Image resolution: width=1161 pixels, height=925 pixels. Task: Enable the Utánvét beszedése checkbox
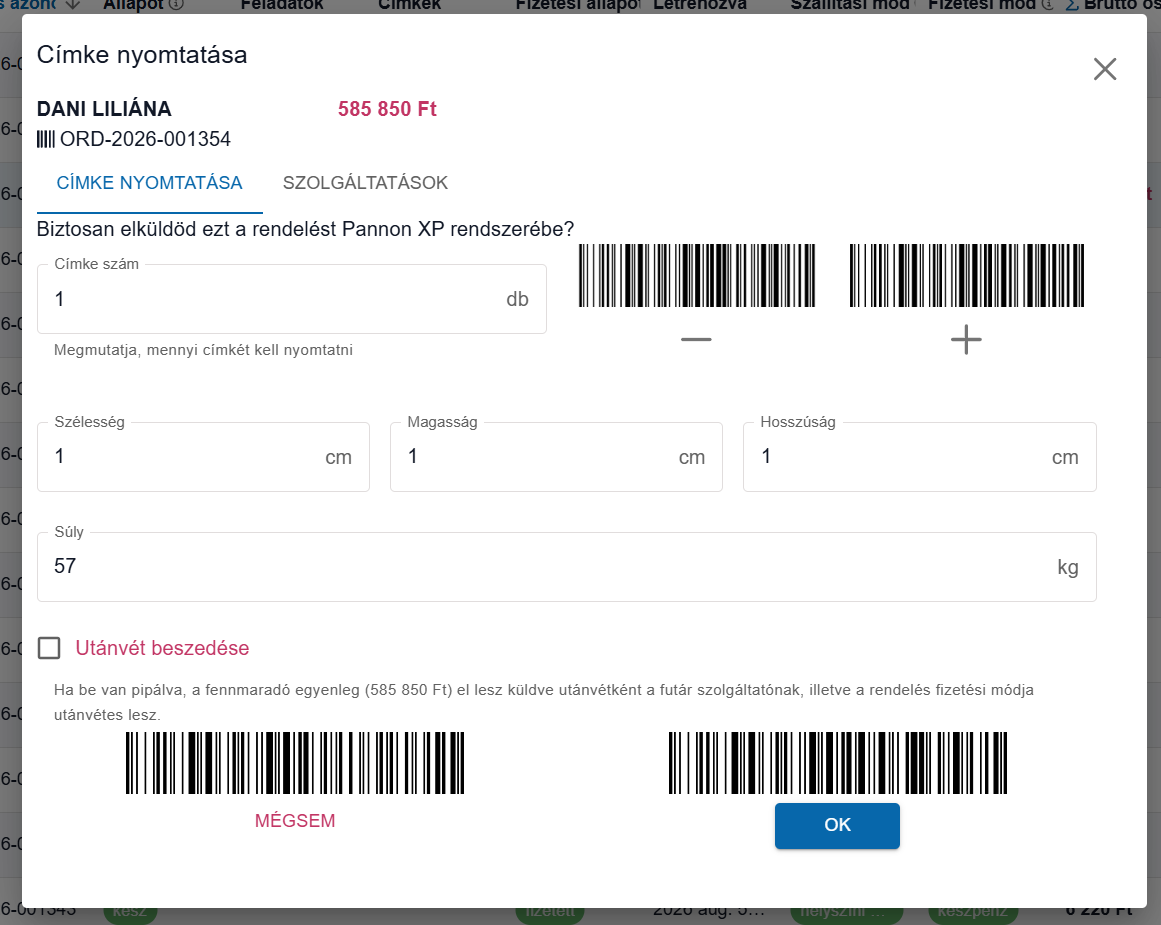[x=49, y=648]
